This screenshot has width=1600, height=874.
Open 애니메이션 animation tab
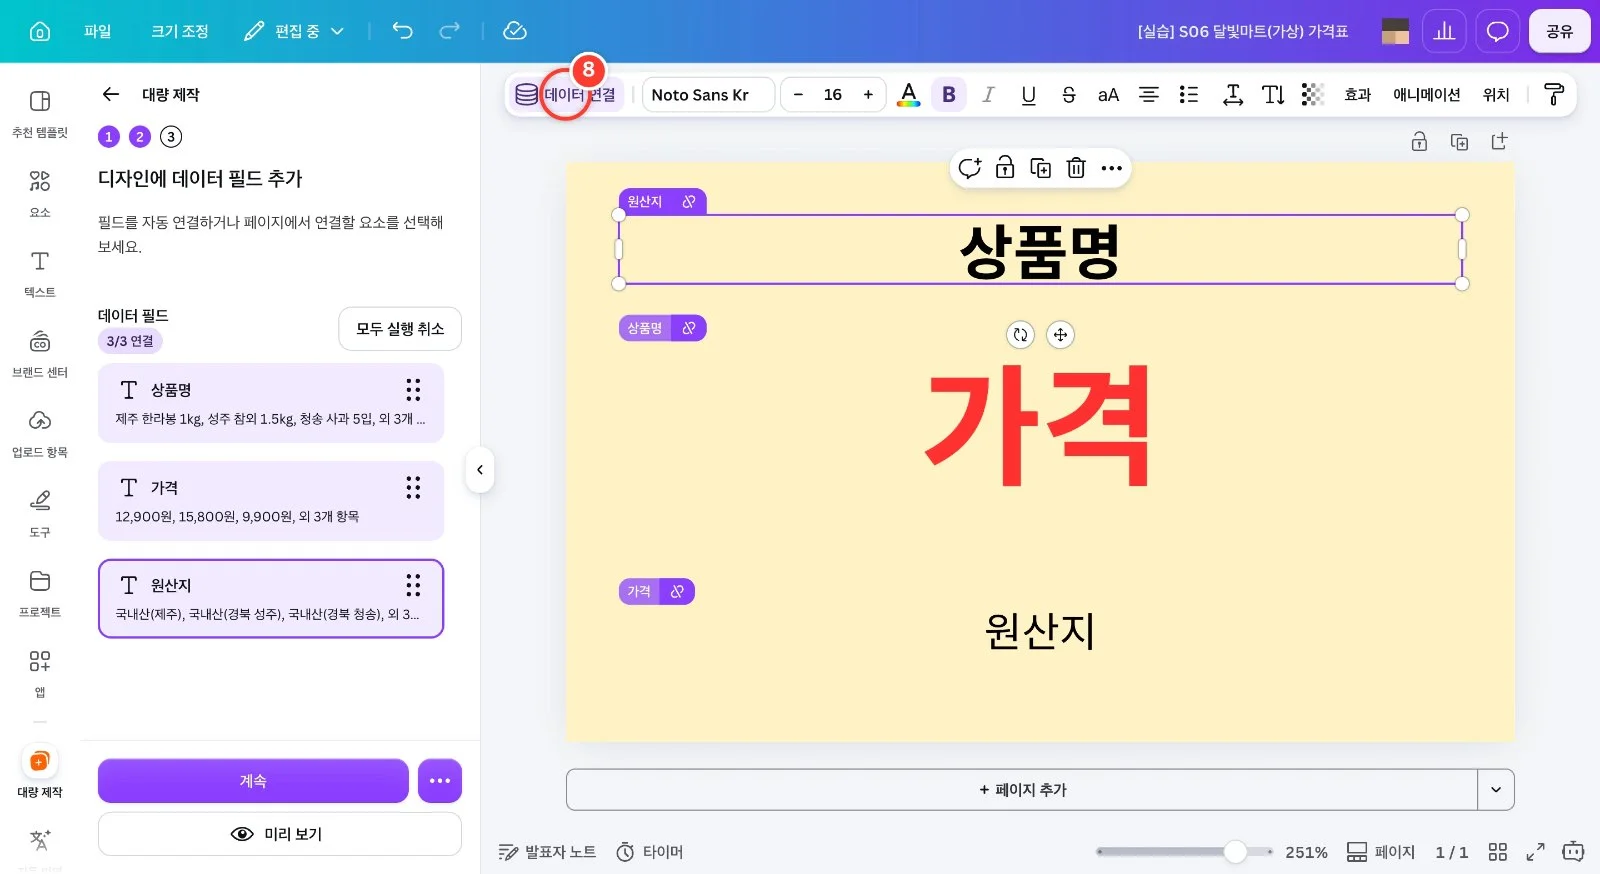tap(1427, 95)
